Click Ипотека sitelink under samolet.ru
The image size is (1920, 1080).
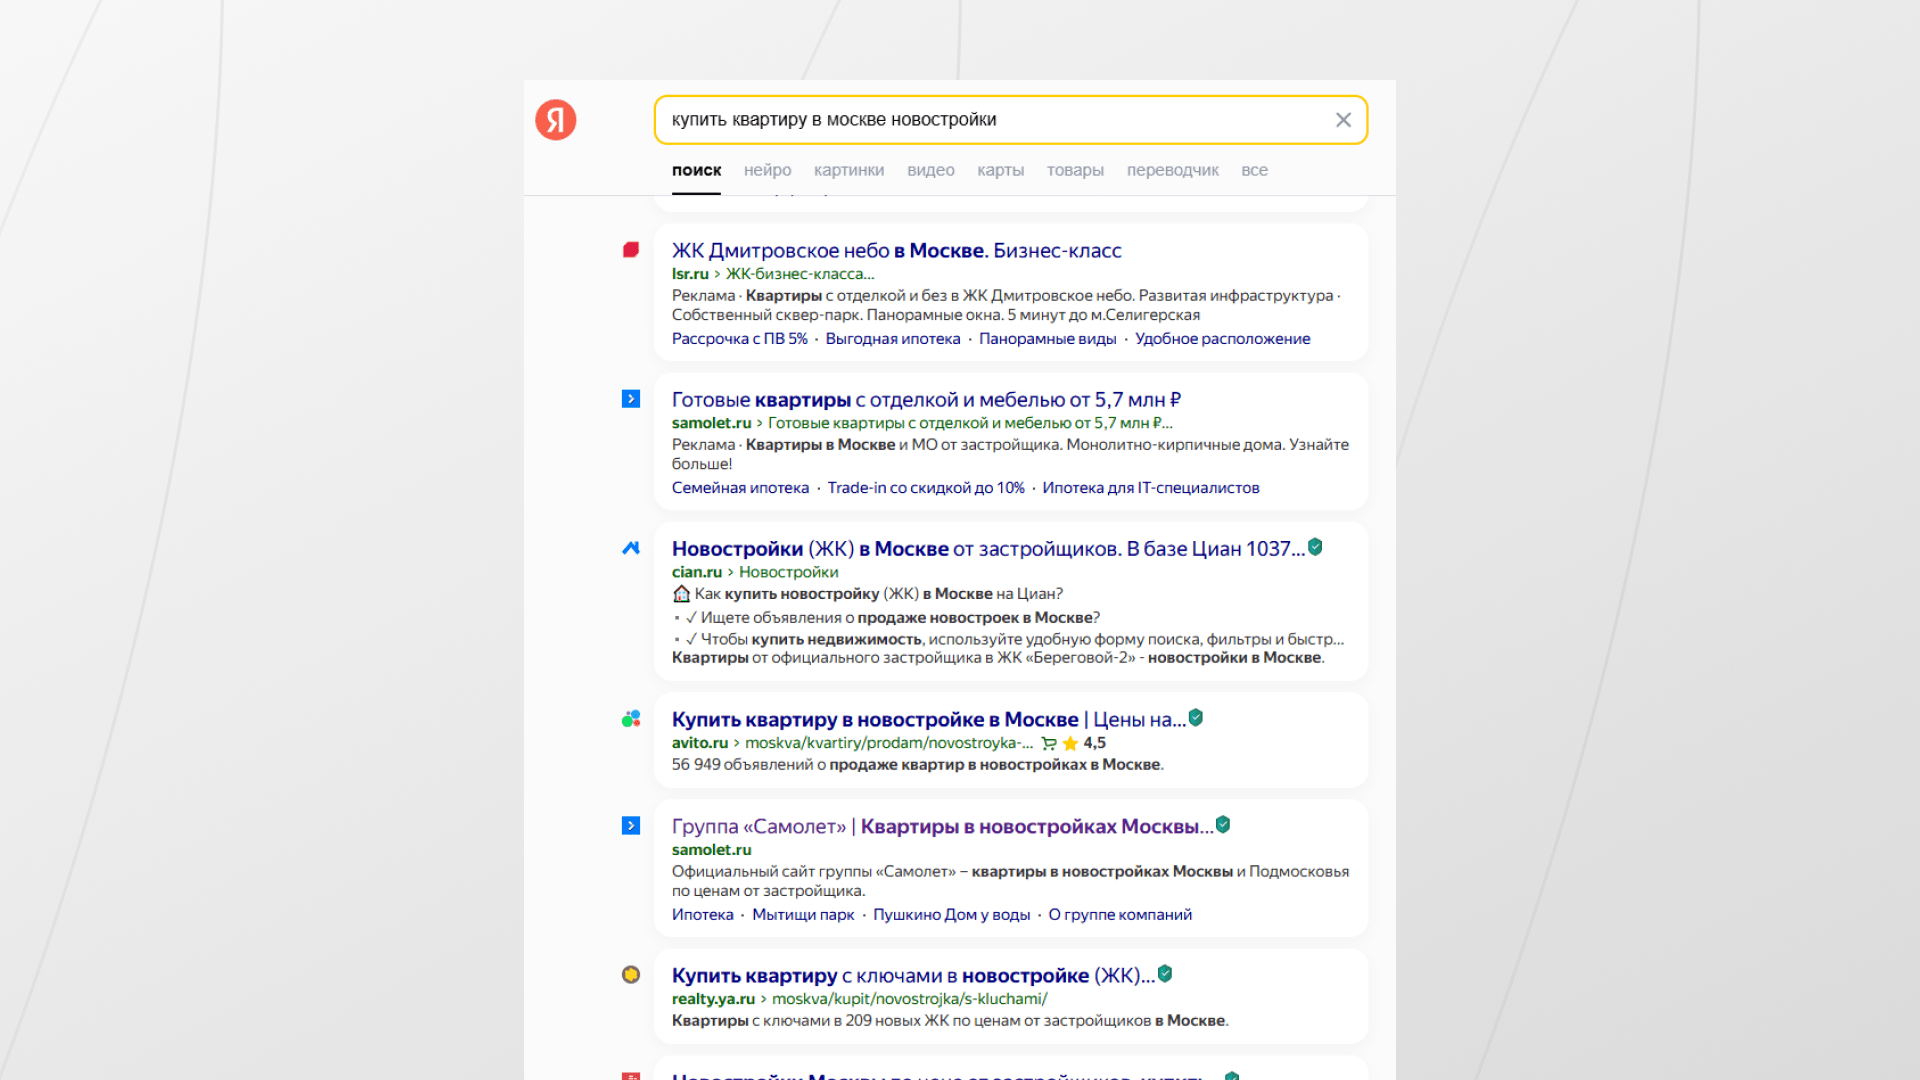702,915
